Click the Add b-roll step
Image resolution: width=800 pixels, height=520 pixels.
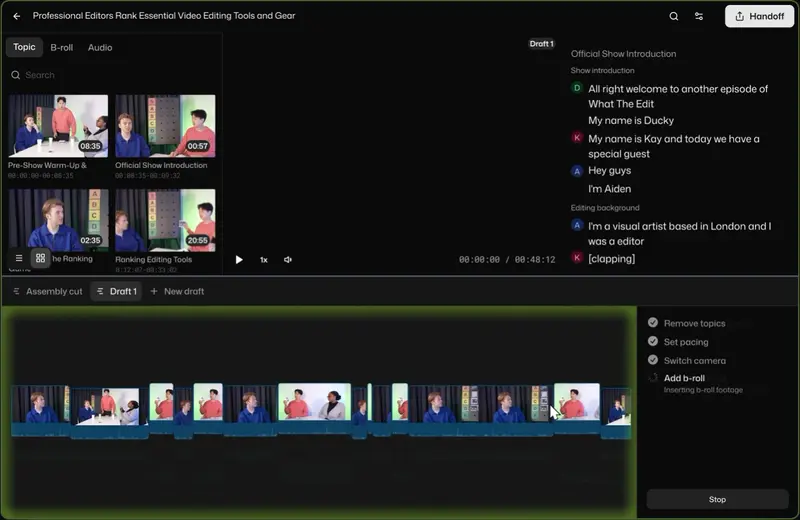click(x=684, y=378)
